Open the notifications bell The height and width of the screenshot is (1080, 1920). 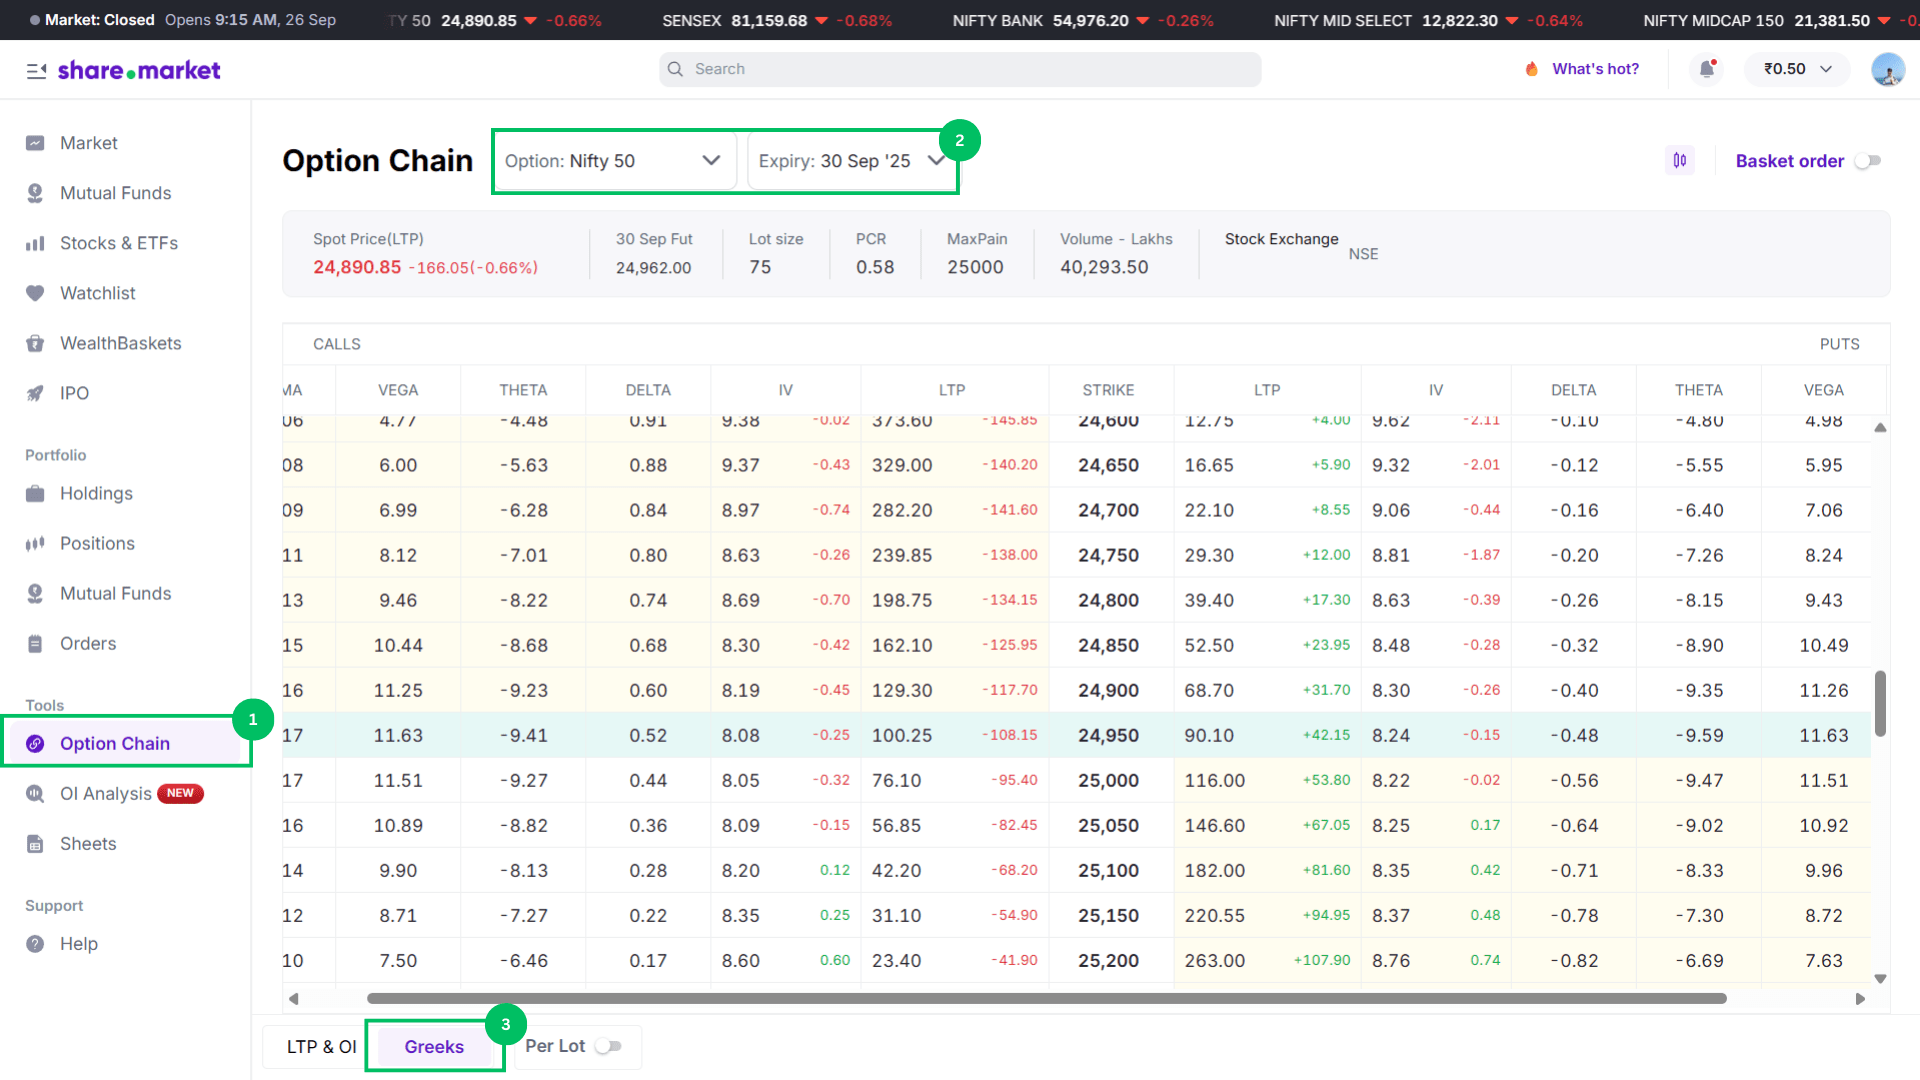(1707, 69)
